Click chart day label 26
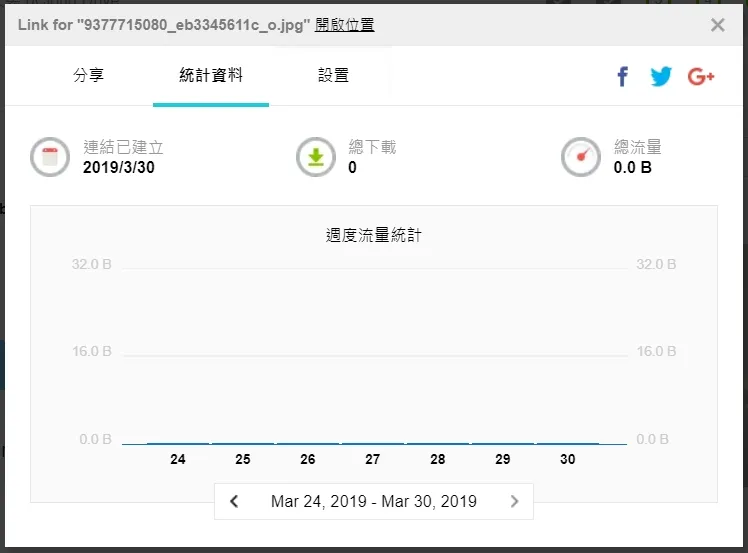Image resolution: width=748 pixels, height=553 pixels. (308, 459)
